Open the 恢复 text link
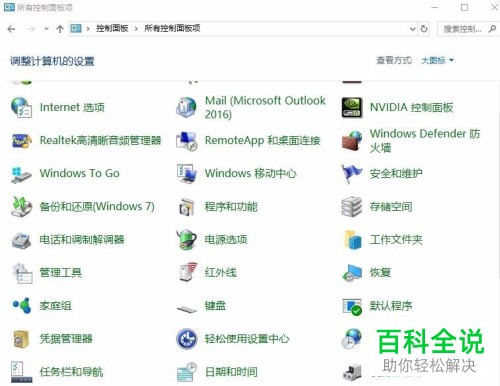 pos(380,272)
